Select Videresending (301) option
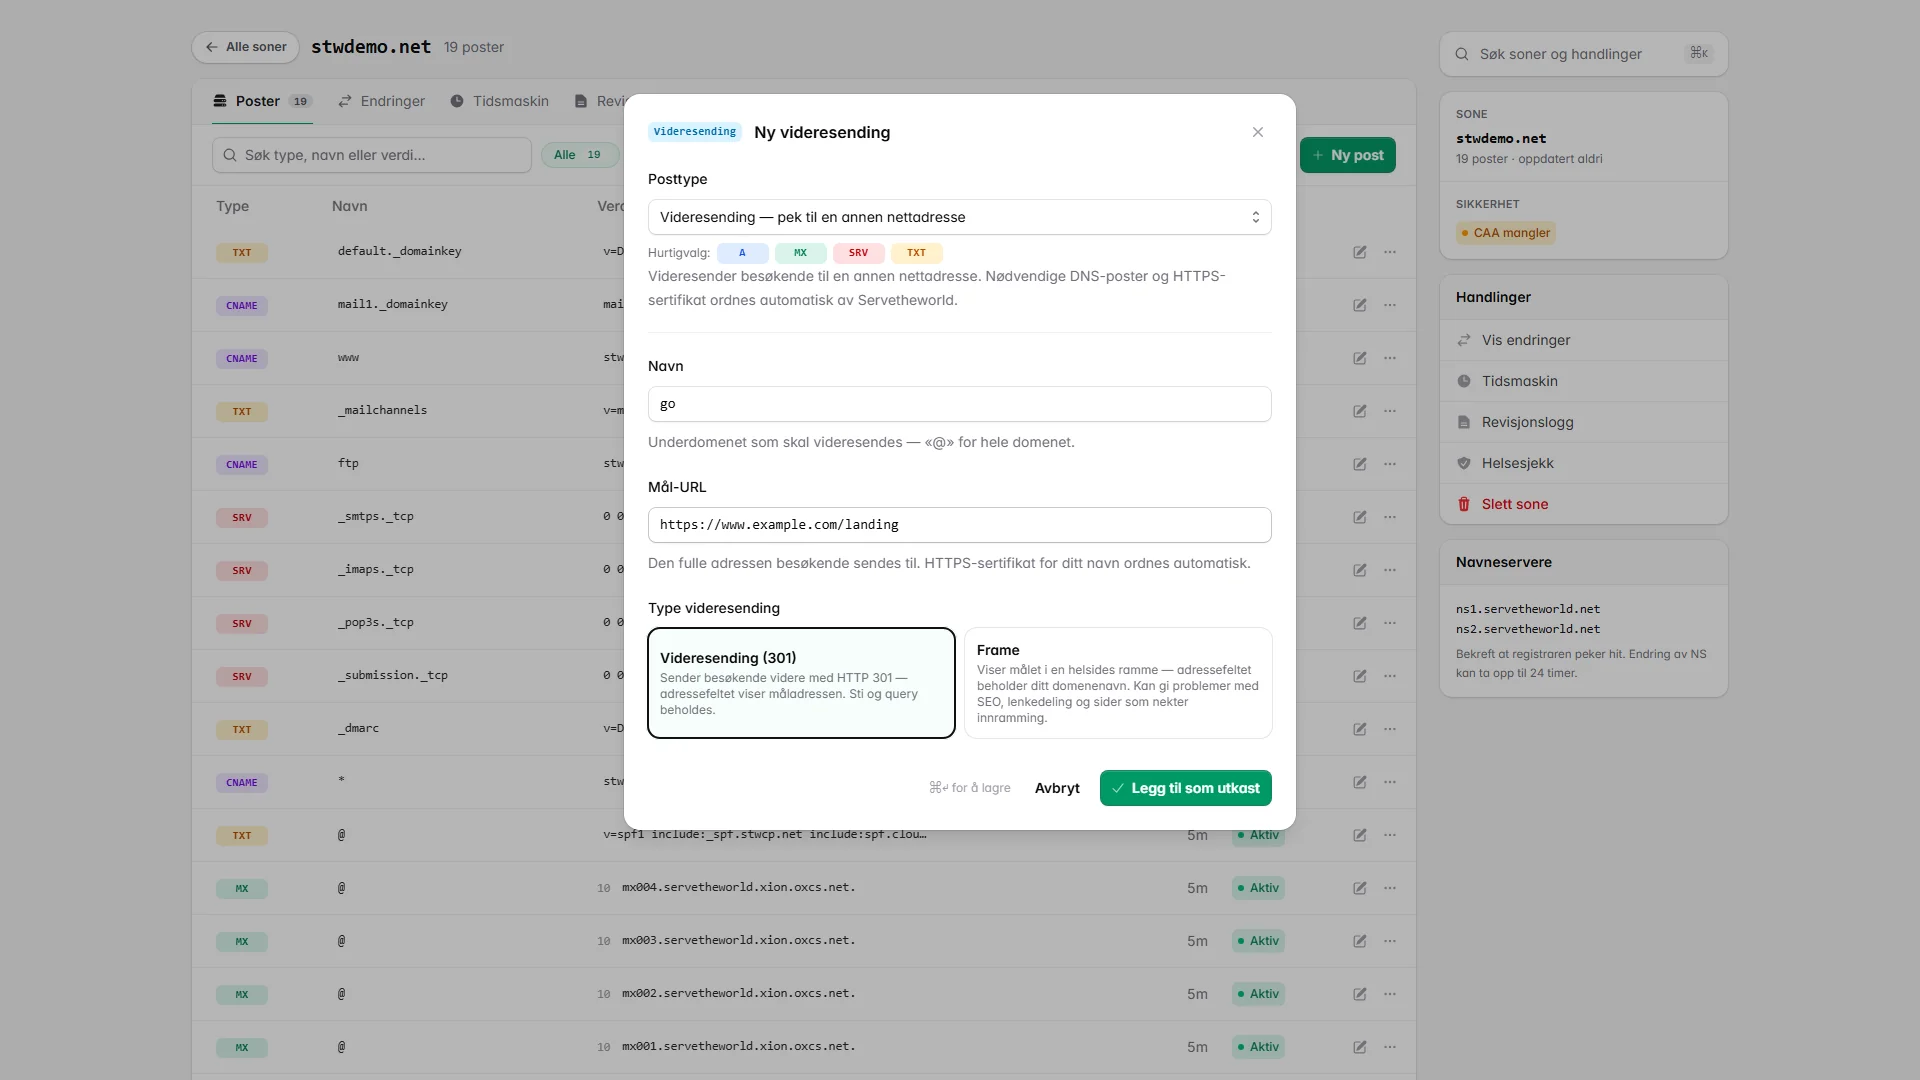The width and height of the screenshot is (1920, 1080). [x=801, y=683]
